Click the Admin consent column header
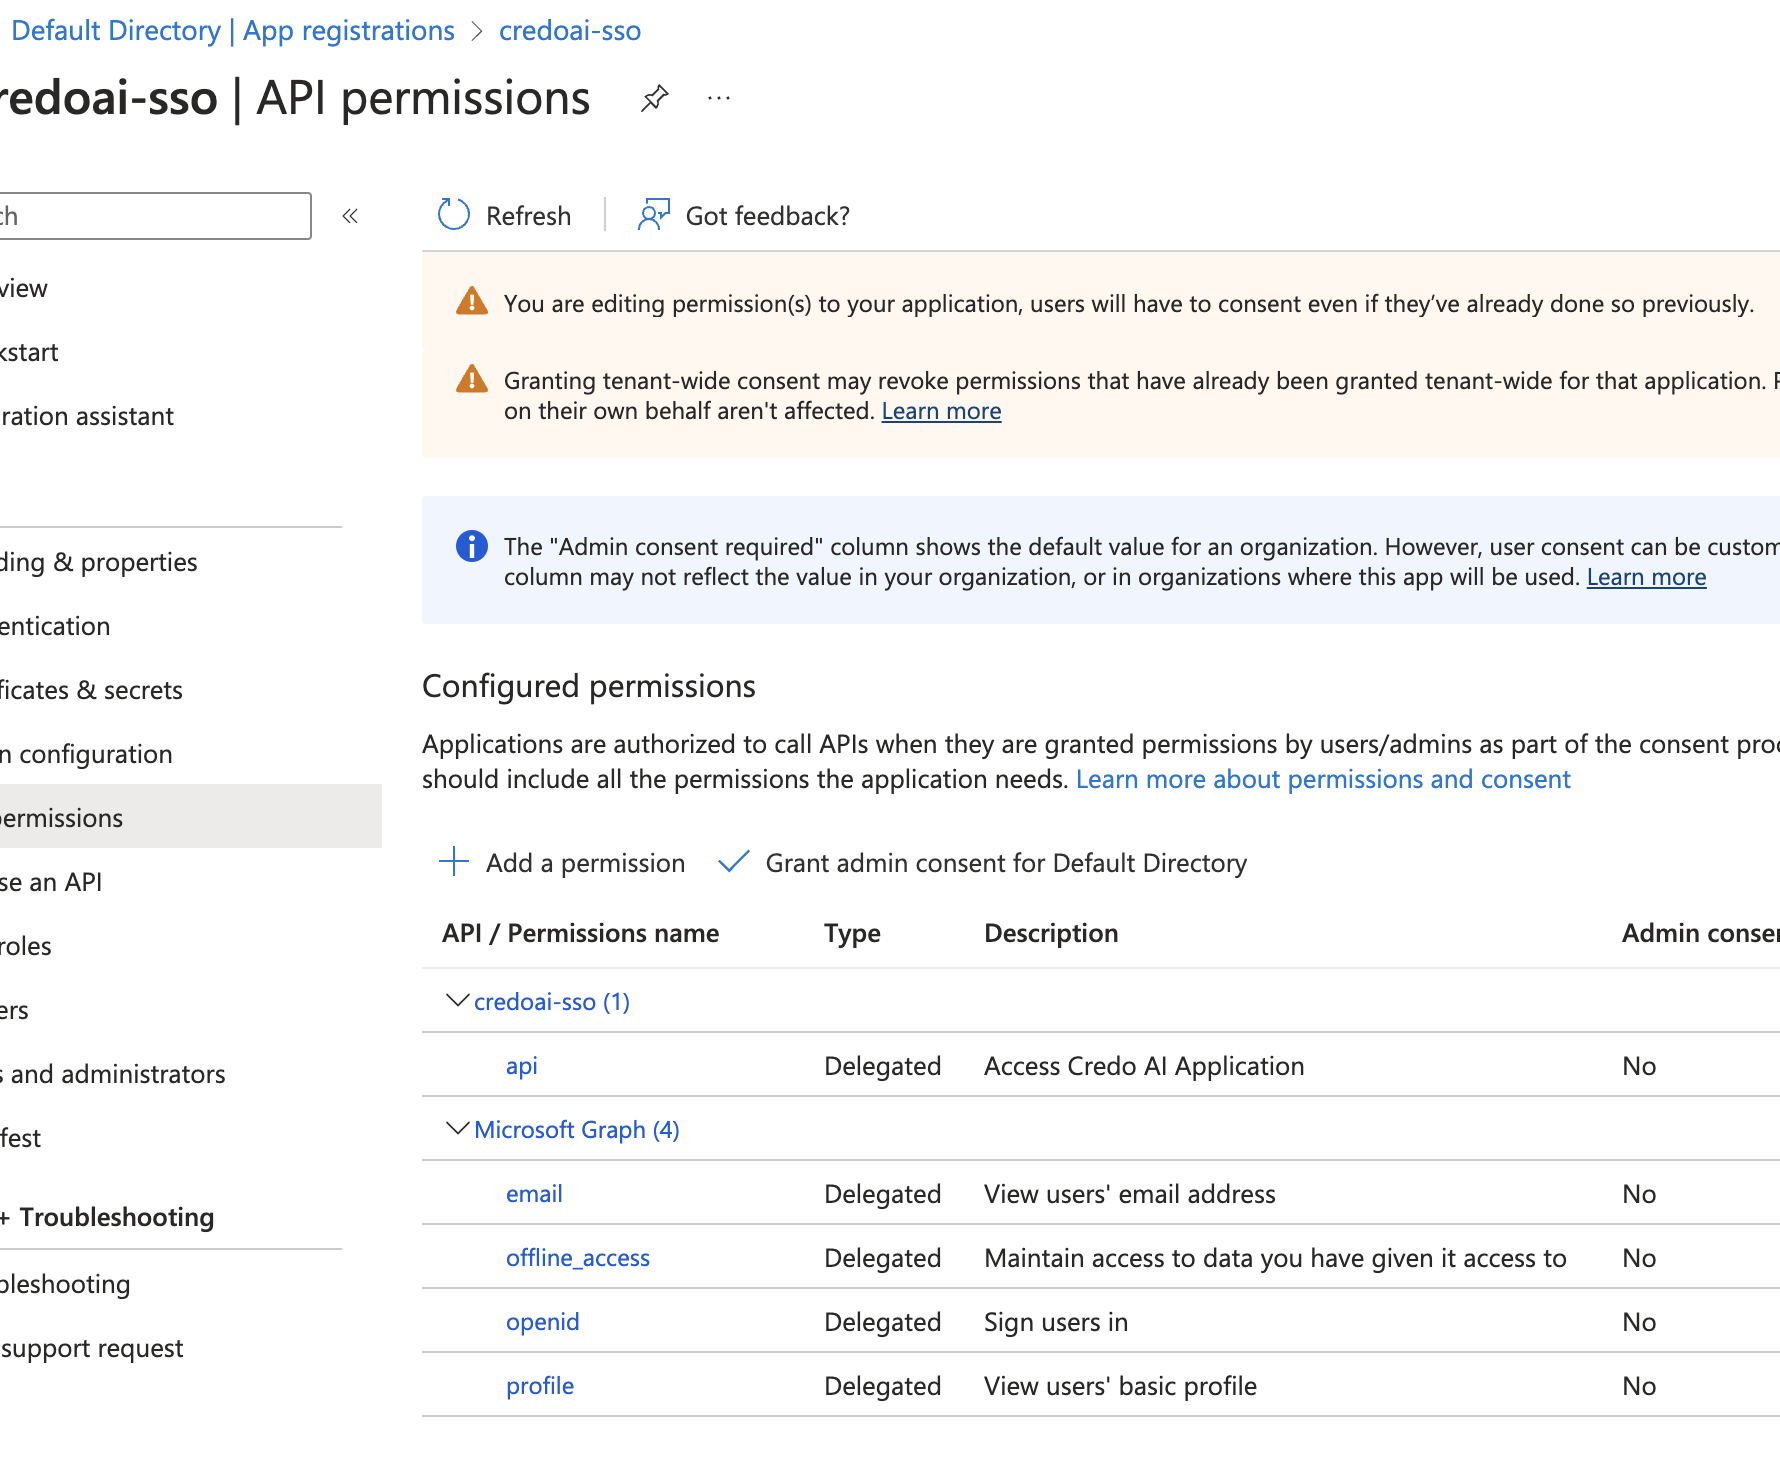Screen dimensions: 1780x1480 pos(1700,933)
